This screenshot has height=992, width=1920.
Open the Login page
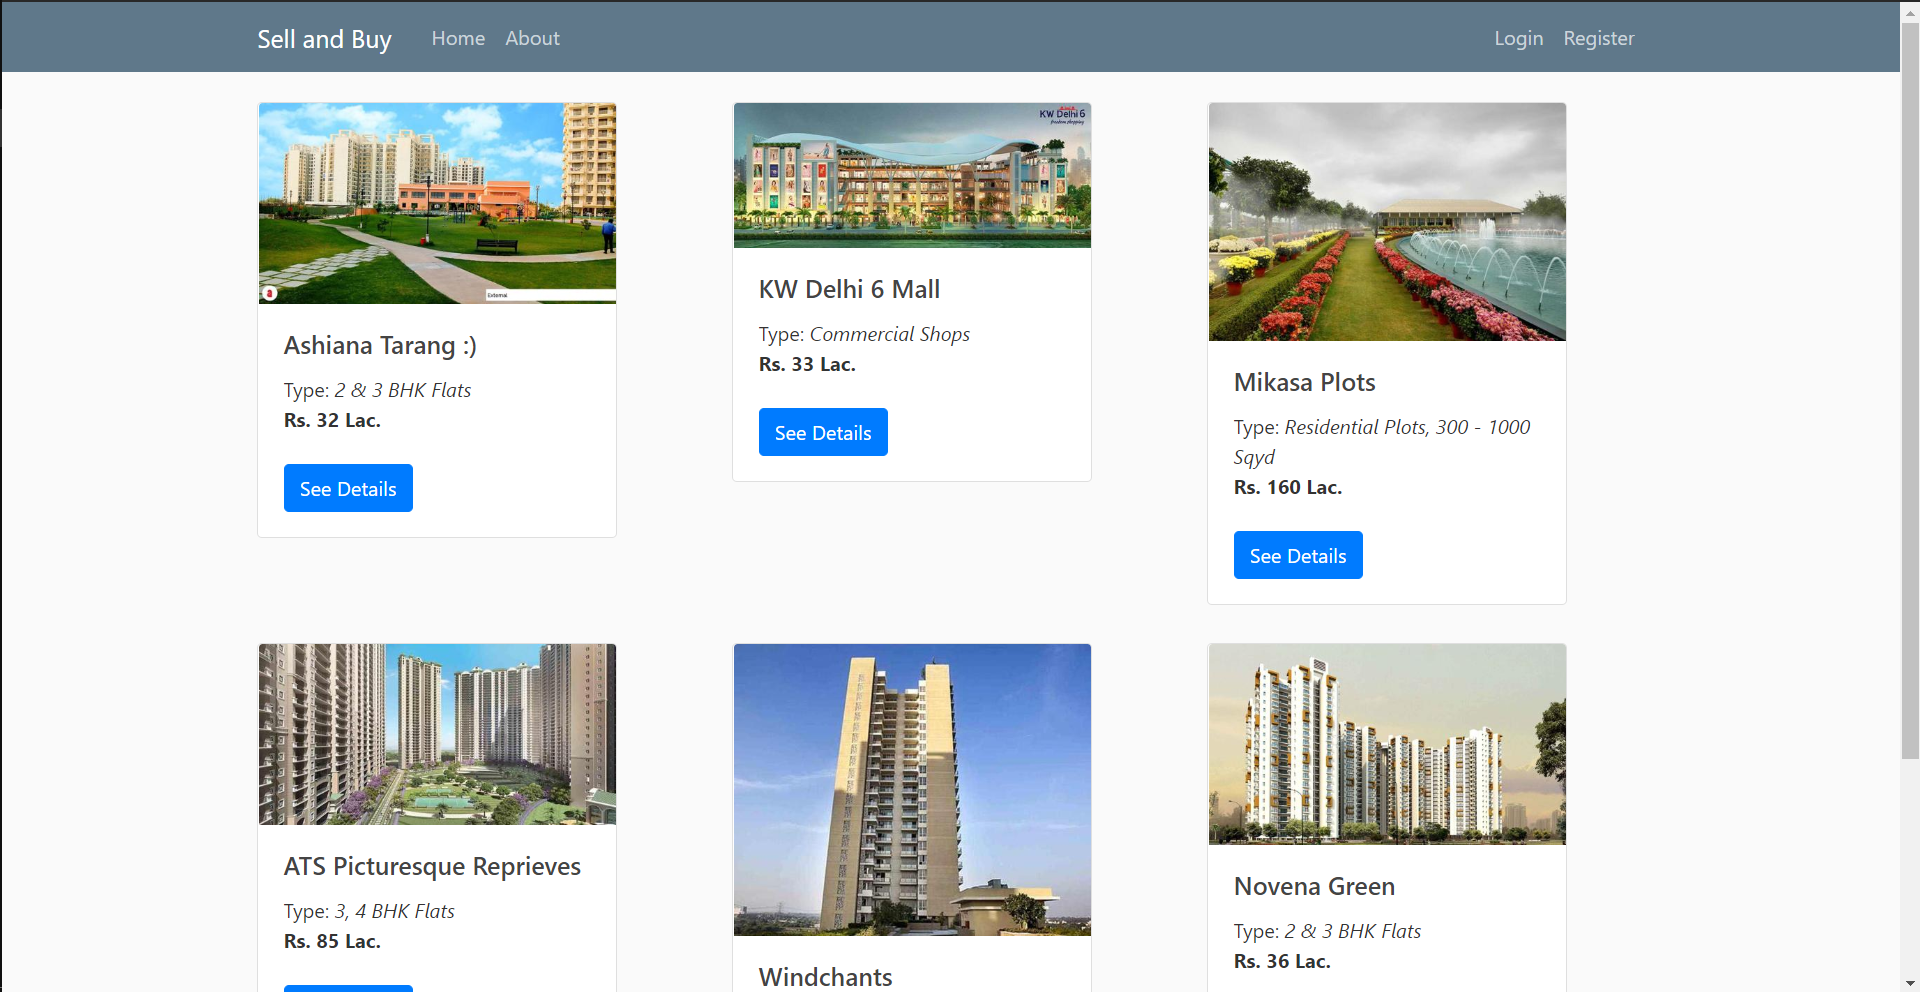(x=1518, y=38)
